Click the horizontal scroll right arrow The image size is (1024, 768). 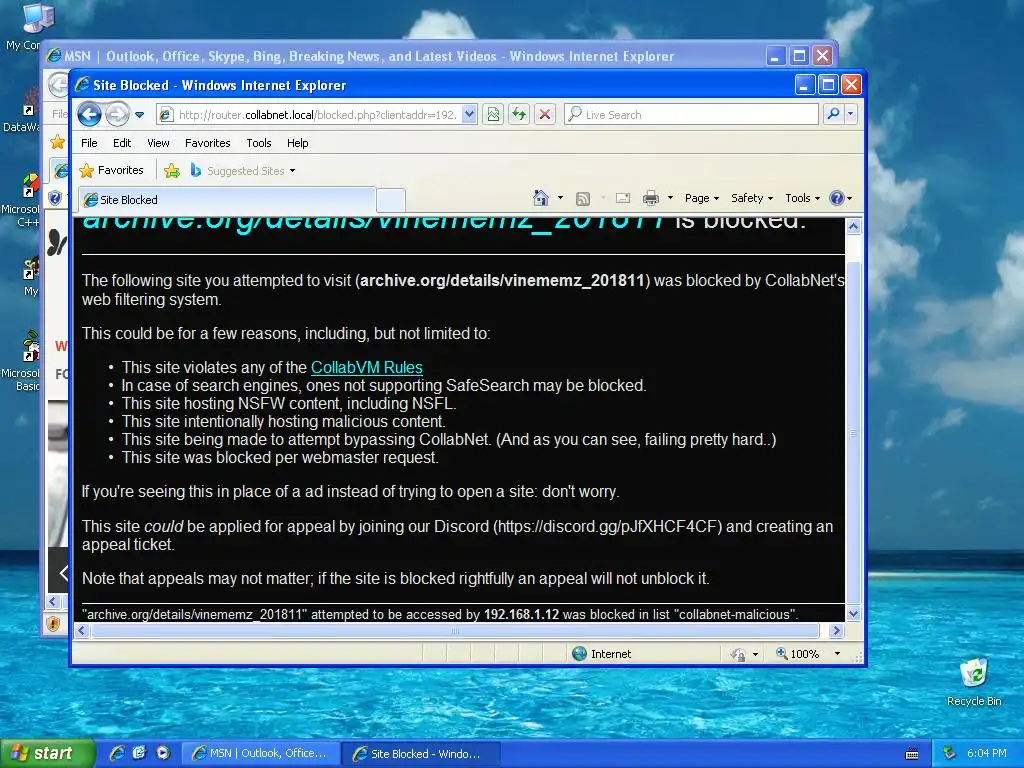tap(837, 631)
